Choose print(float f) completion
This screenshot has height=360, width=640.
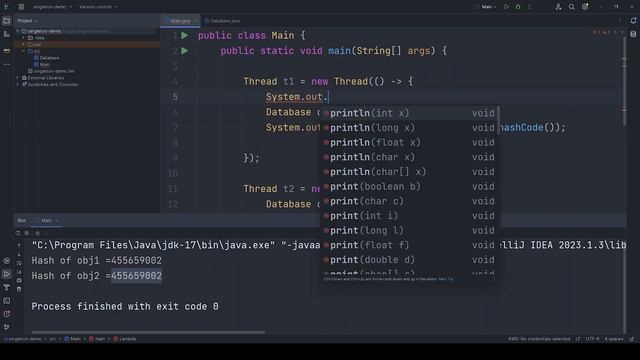(409, 245)
